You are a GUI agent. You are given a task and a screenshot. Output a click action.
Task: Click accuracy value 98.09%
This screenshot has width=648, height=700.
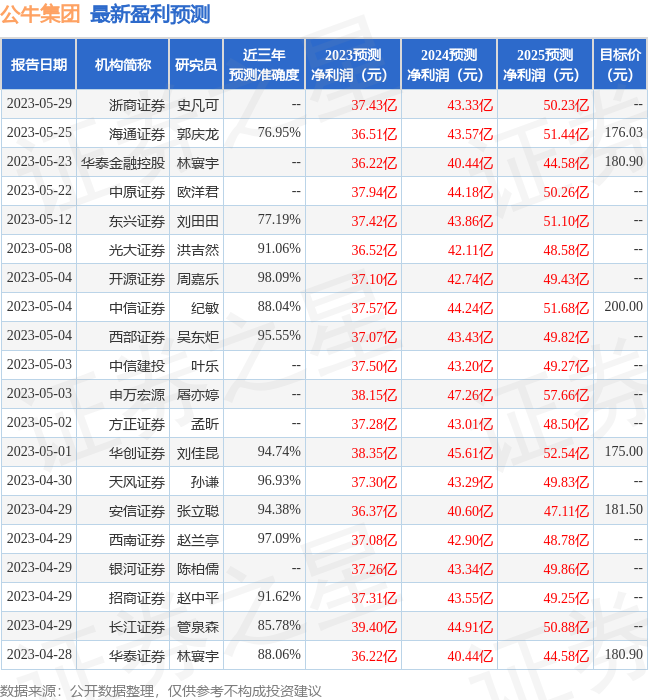pos(279,278)
